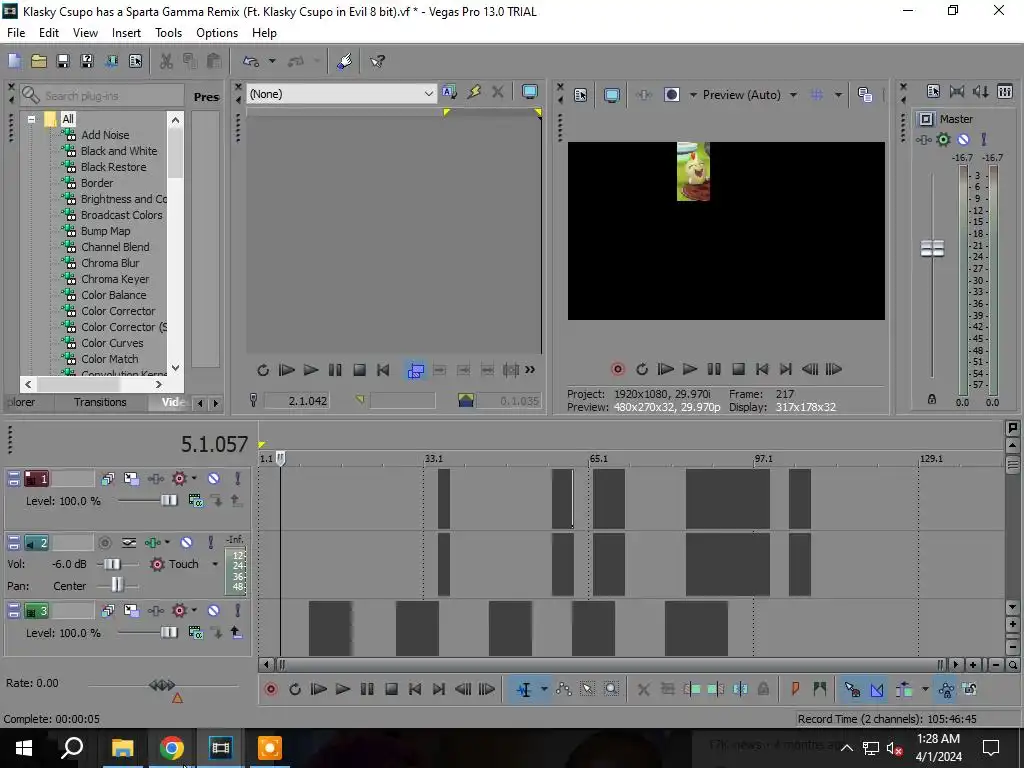Toggle preview on external monitor icon

[x=611, y=95]
